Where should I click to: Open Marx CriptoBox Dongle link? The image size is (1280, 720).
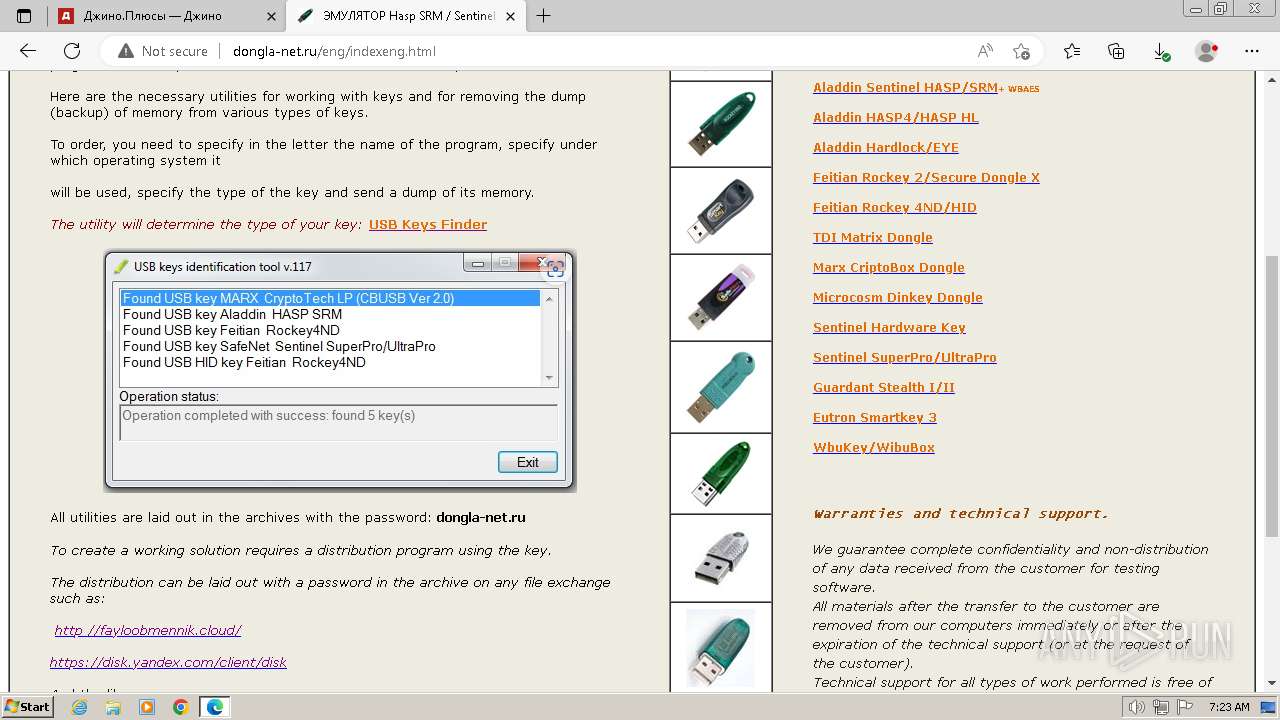pyautogui.click(x=889, y=268)
